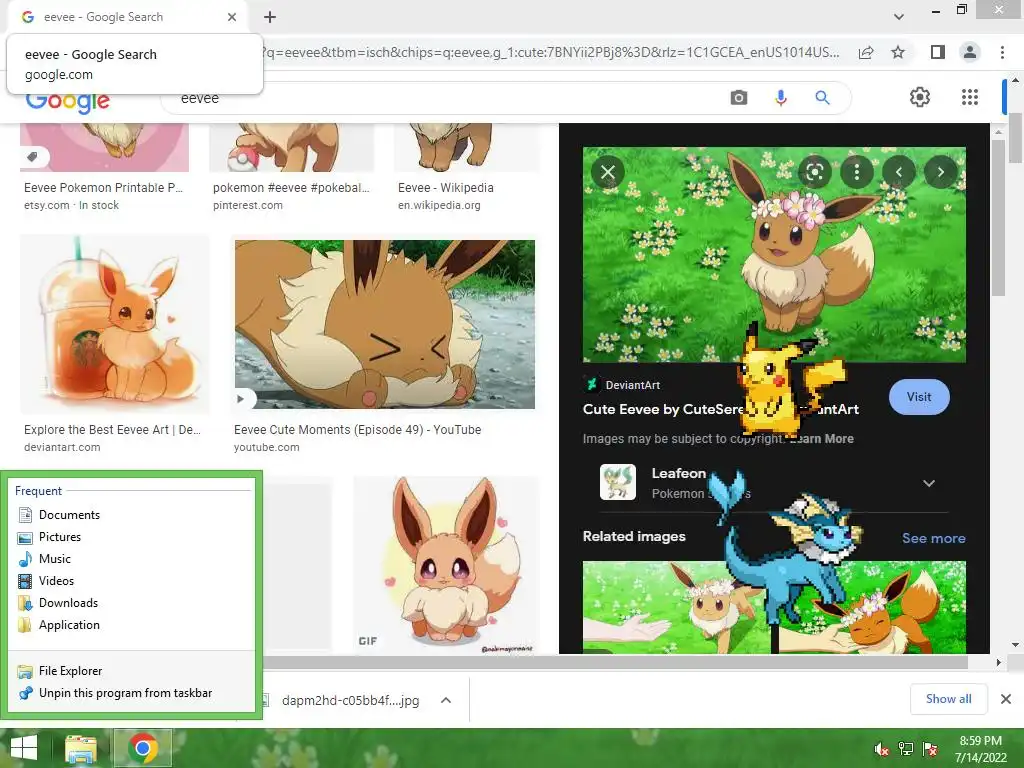Close the image preview panel
The image size is (1024, 768).
point(608,172)
